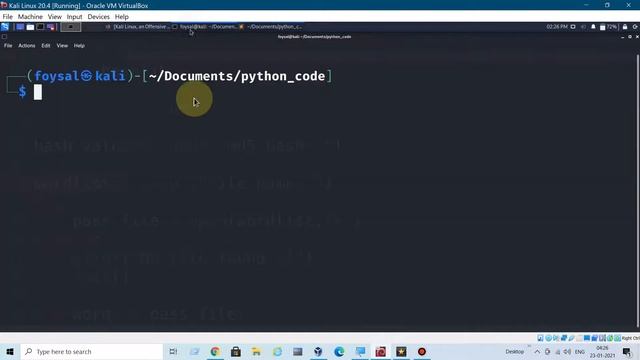Open notifications bell in Kali panel
The height and width of the screenshot is (360, 640).
593,27
